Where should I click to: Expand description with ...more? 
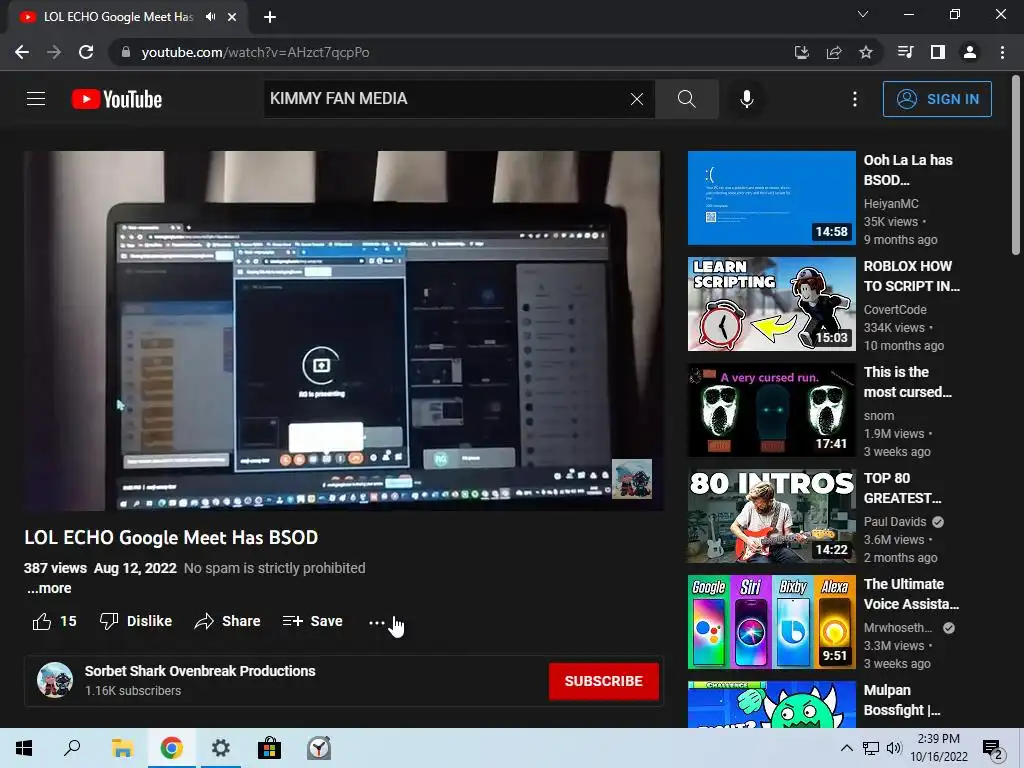tap(49, 588)
